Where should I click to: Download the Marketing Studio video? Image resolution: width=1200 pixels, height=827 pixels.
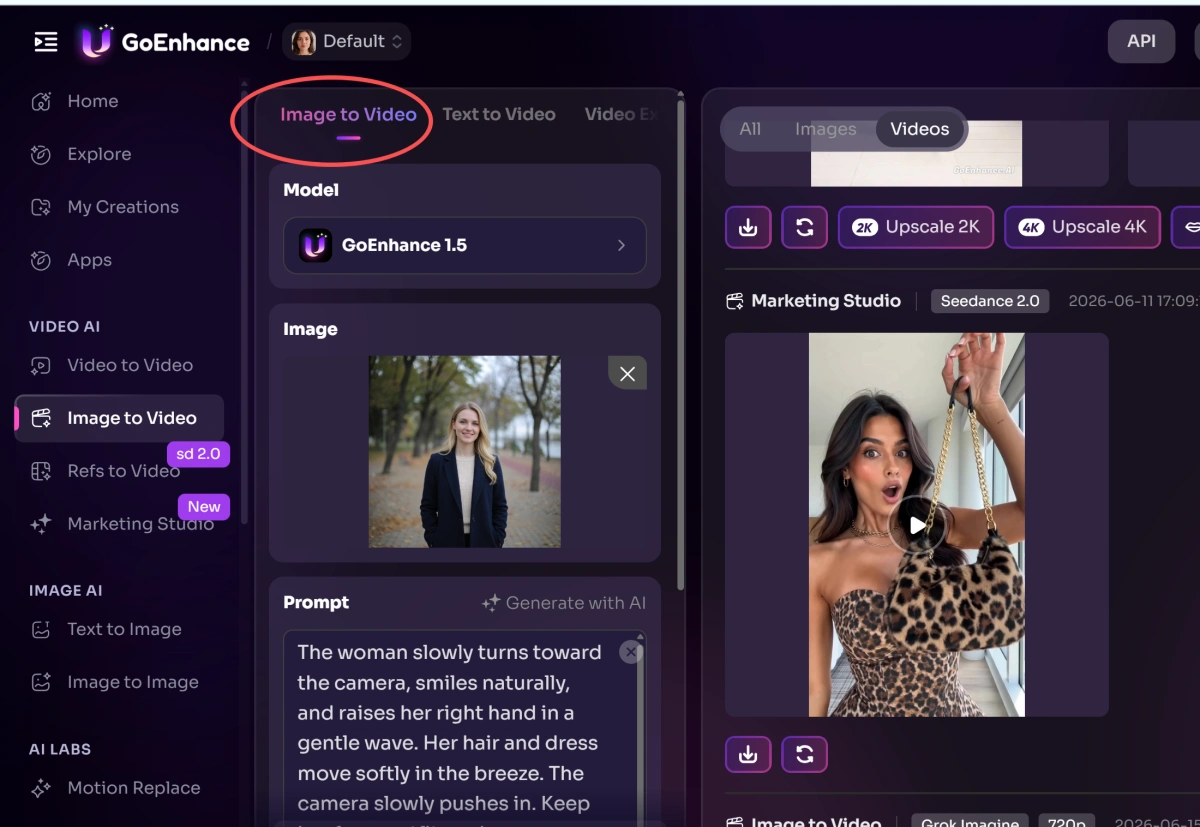tap(748, 755)
